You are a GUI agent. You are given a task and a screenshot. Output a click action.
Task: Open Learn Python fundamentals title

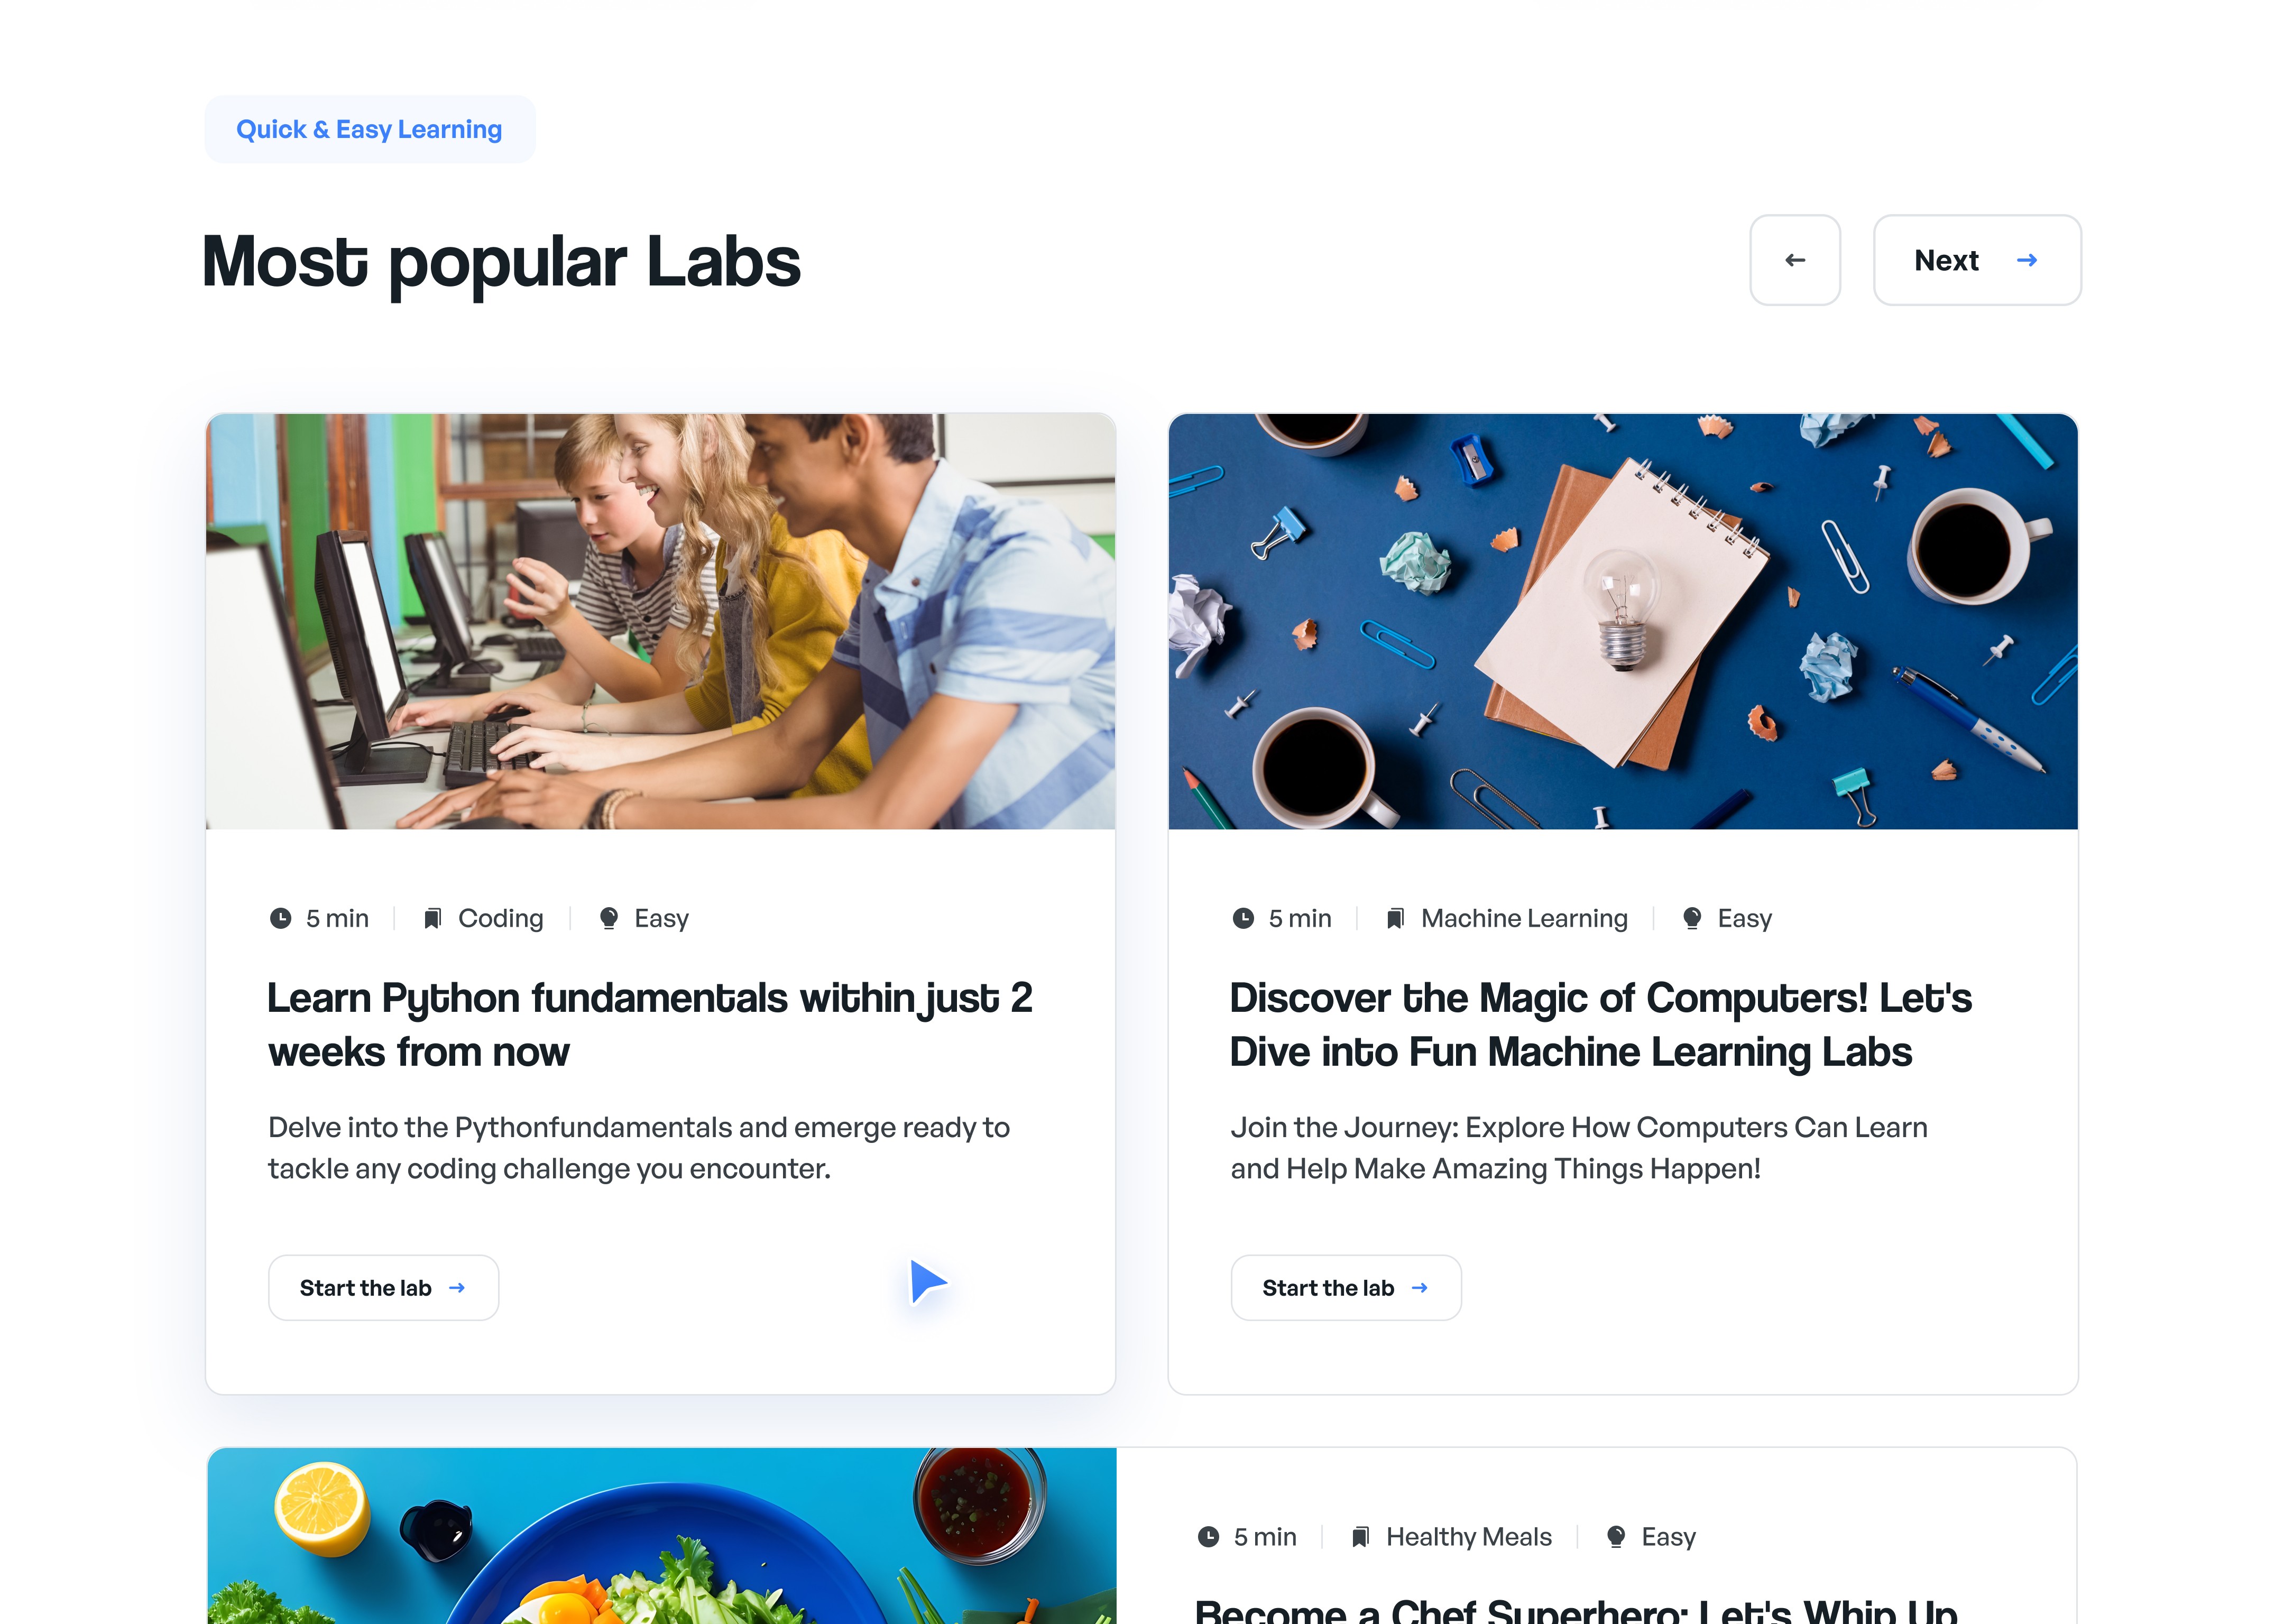click(x=650, y=1025)
